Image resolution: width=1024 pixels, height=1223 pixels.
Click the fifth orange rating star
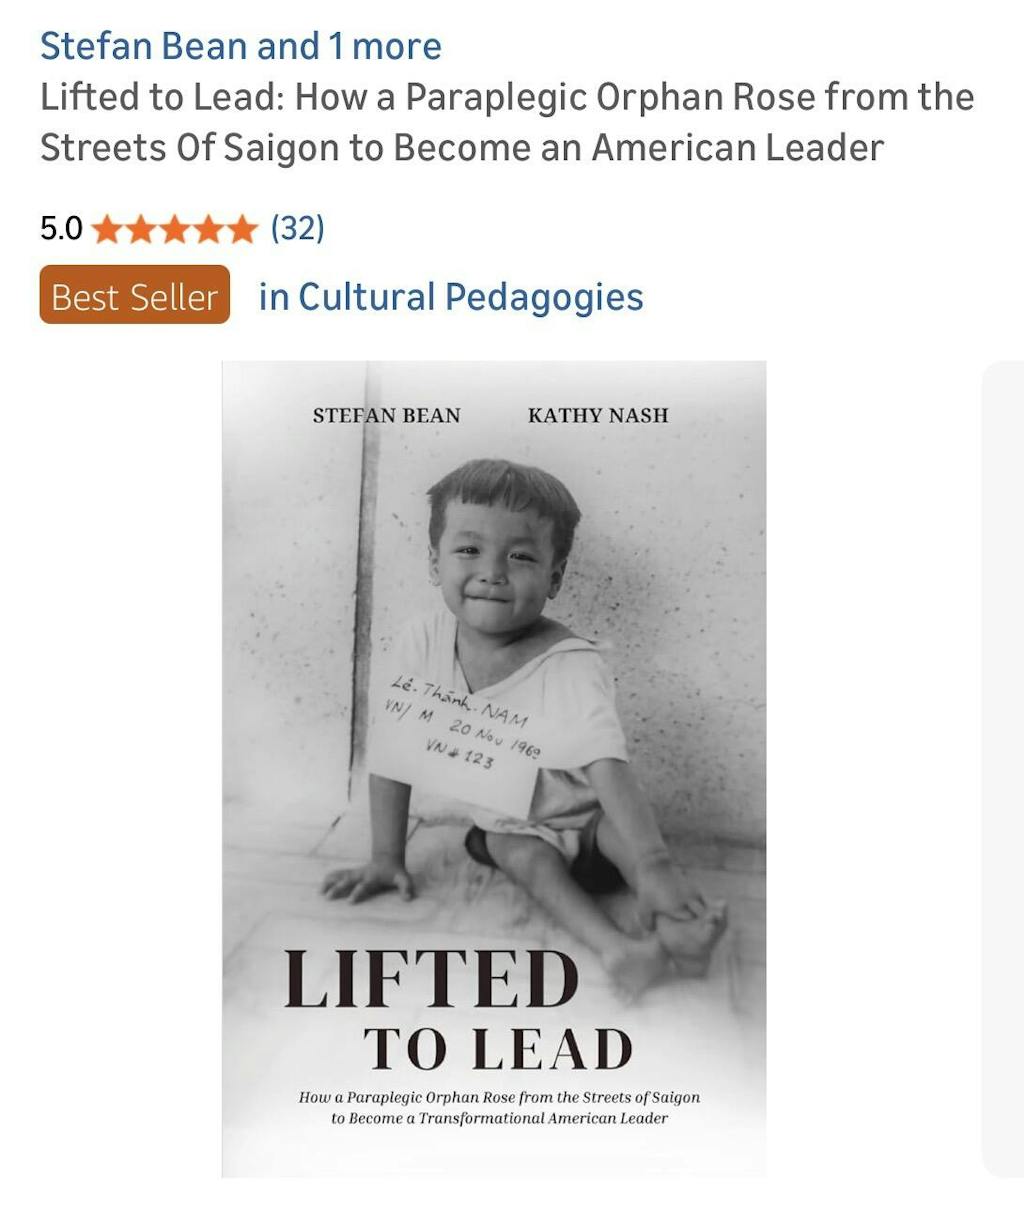click(243, 230)
